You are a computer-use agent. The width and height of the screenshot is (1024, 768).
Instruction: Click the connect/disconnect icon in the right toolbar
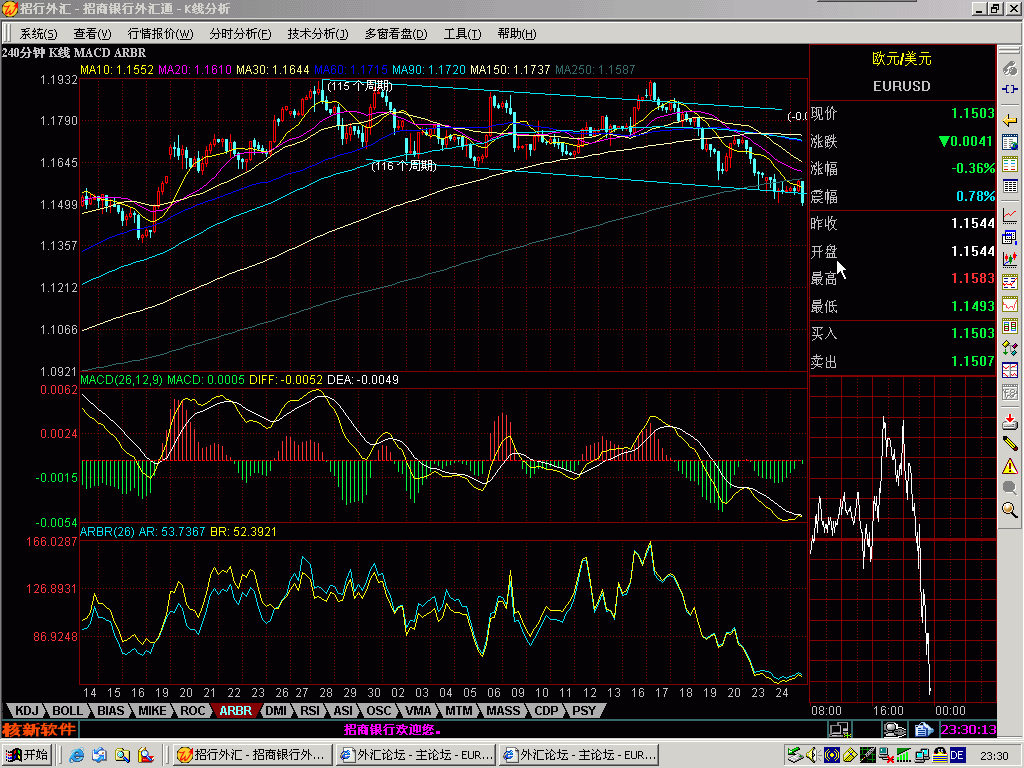point(1010,89)
